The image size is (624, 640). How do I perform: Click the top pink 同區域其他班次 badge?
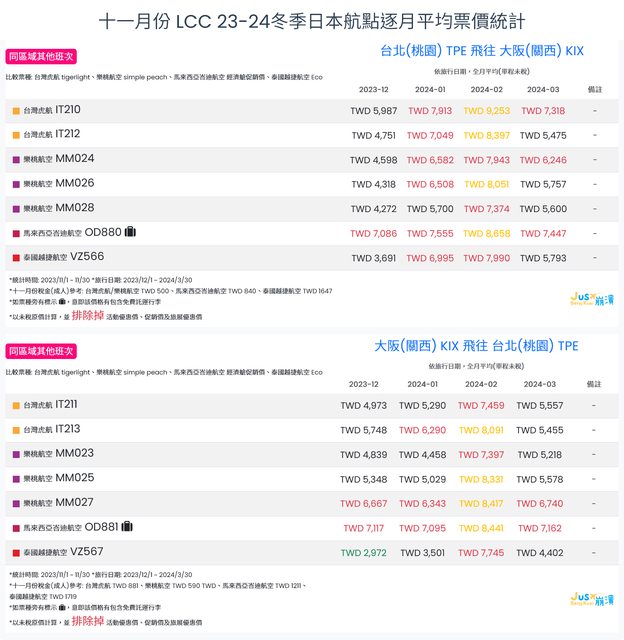click(41, 57)
